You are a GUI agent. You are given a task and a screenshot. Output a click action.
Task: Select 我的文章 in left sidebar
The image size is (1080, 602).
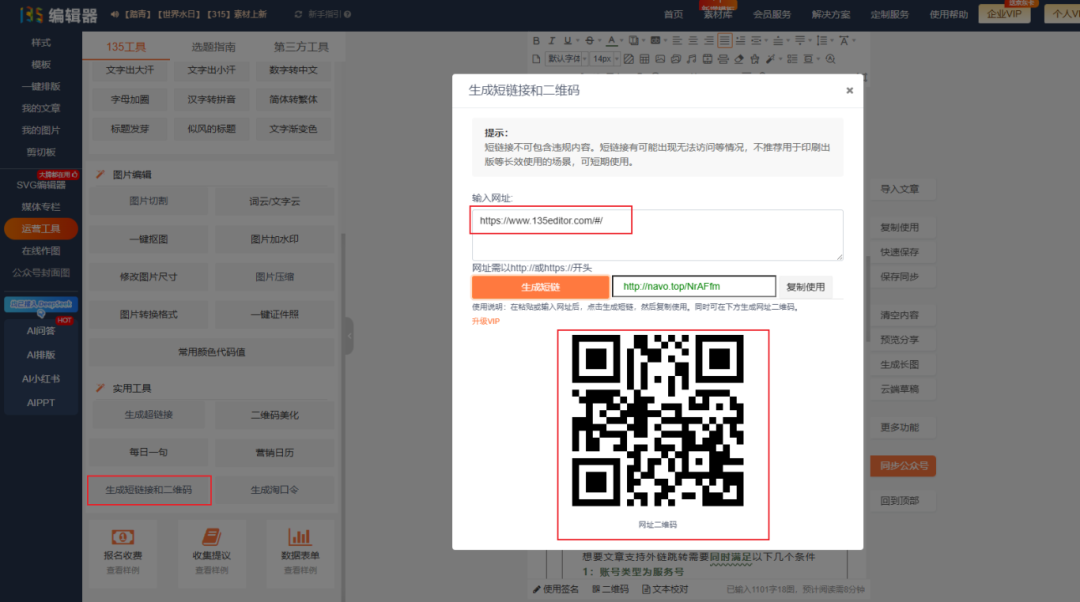pos(41,108)
